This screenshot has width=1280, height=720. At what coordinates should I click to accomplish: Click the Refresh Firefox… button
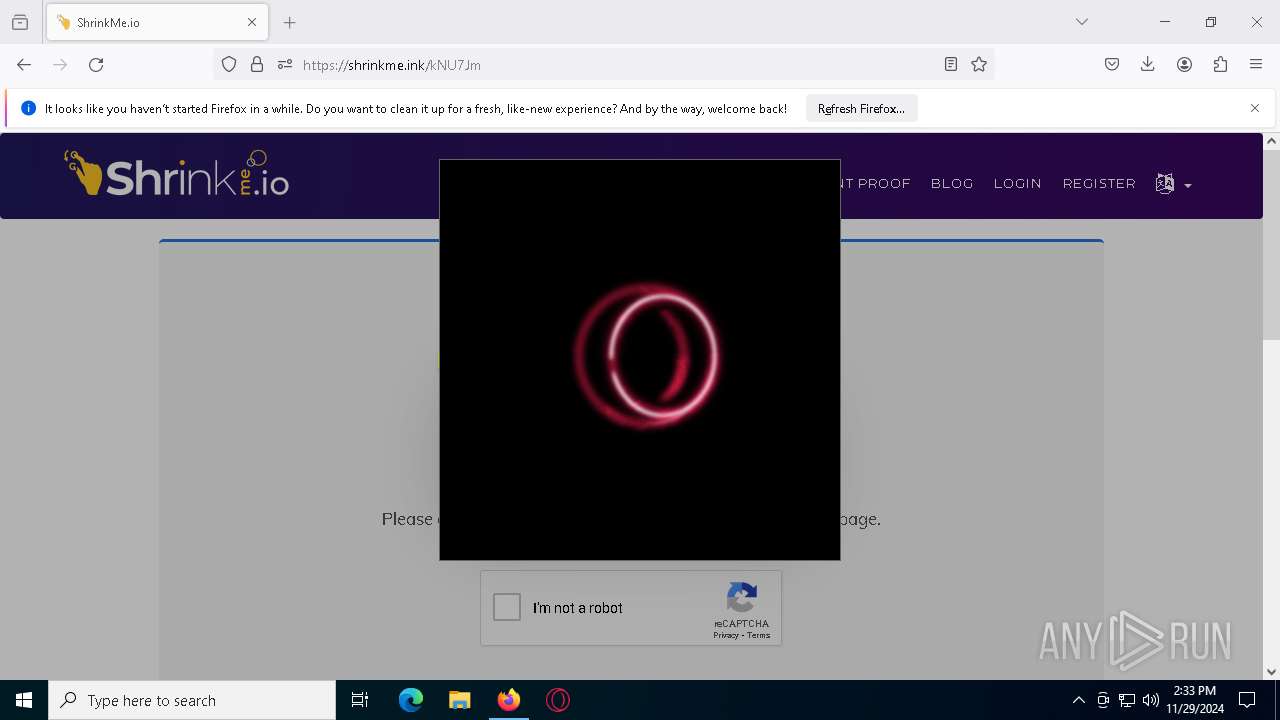(861, 108)
